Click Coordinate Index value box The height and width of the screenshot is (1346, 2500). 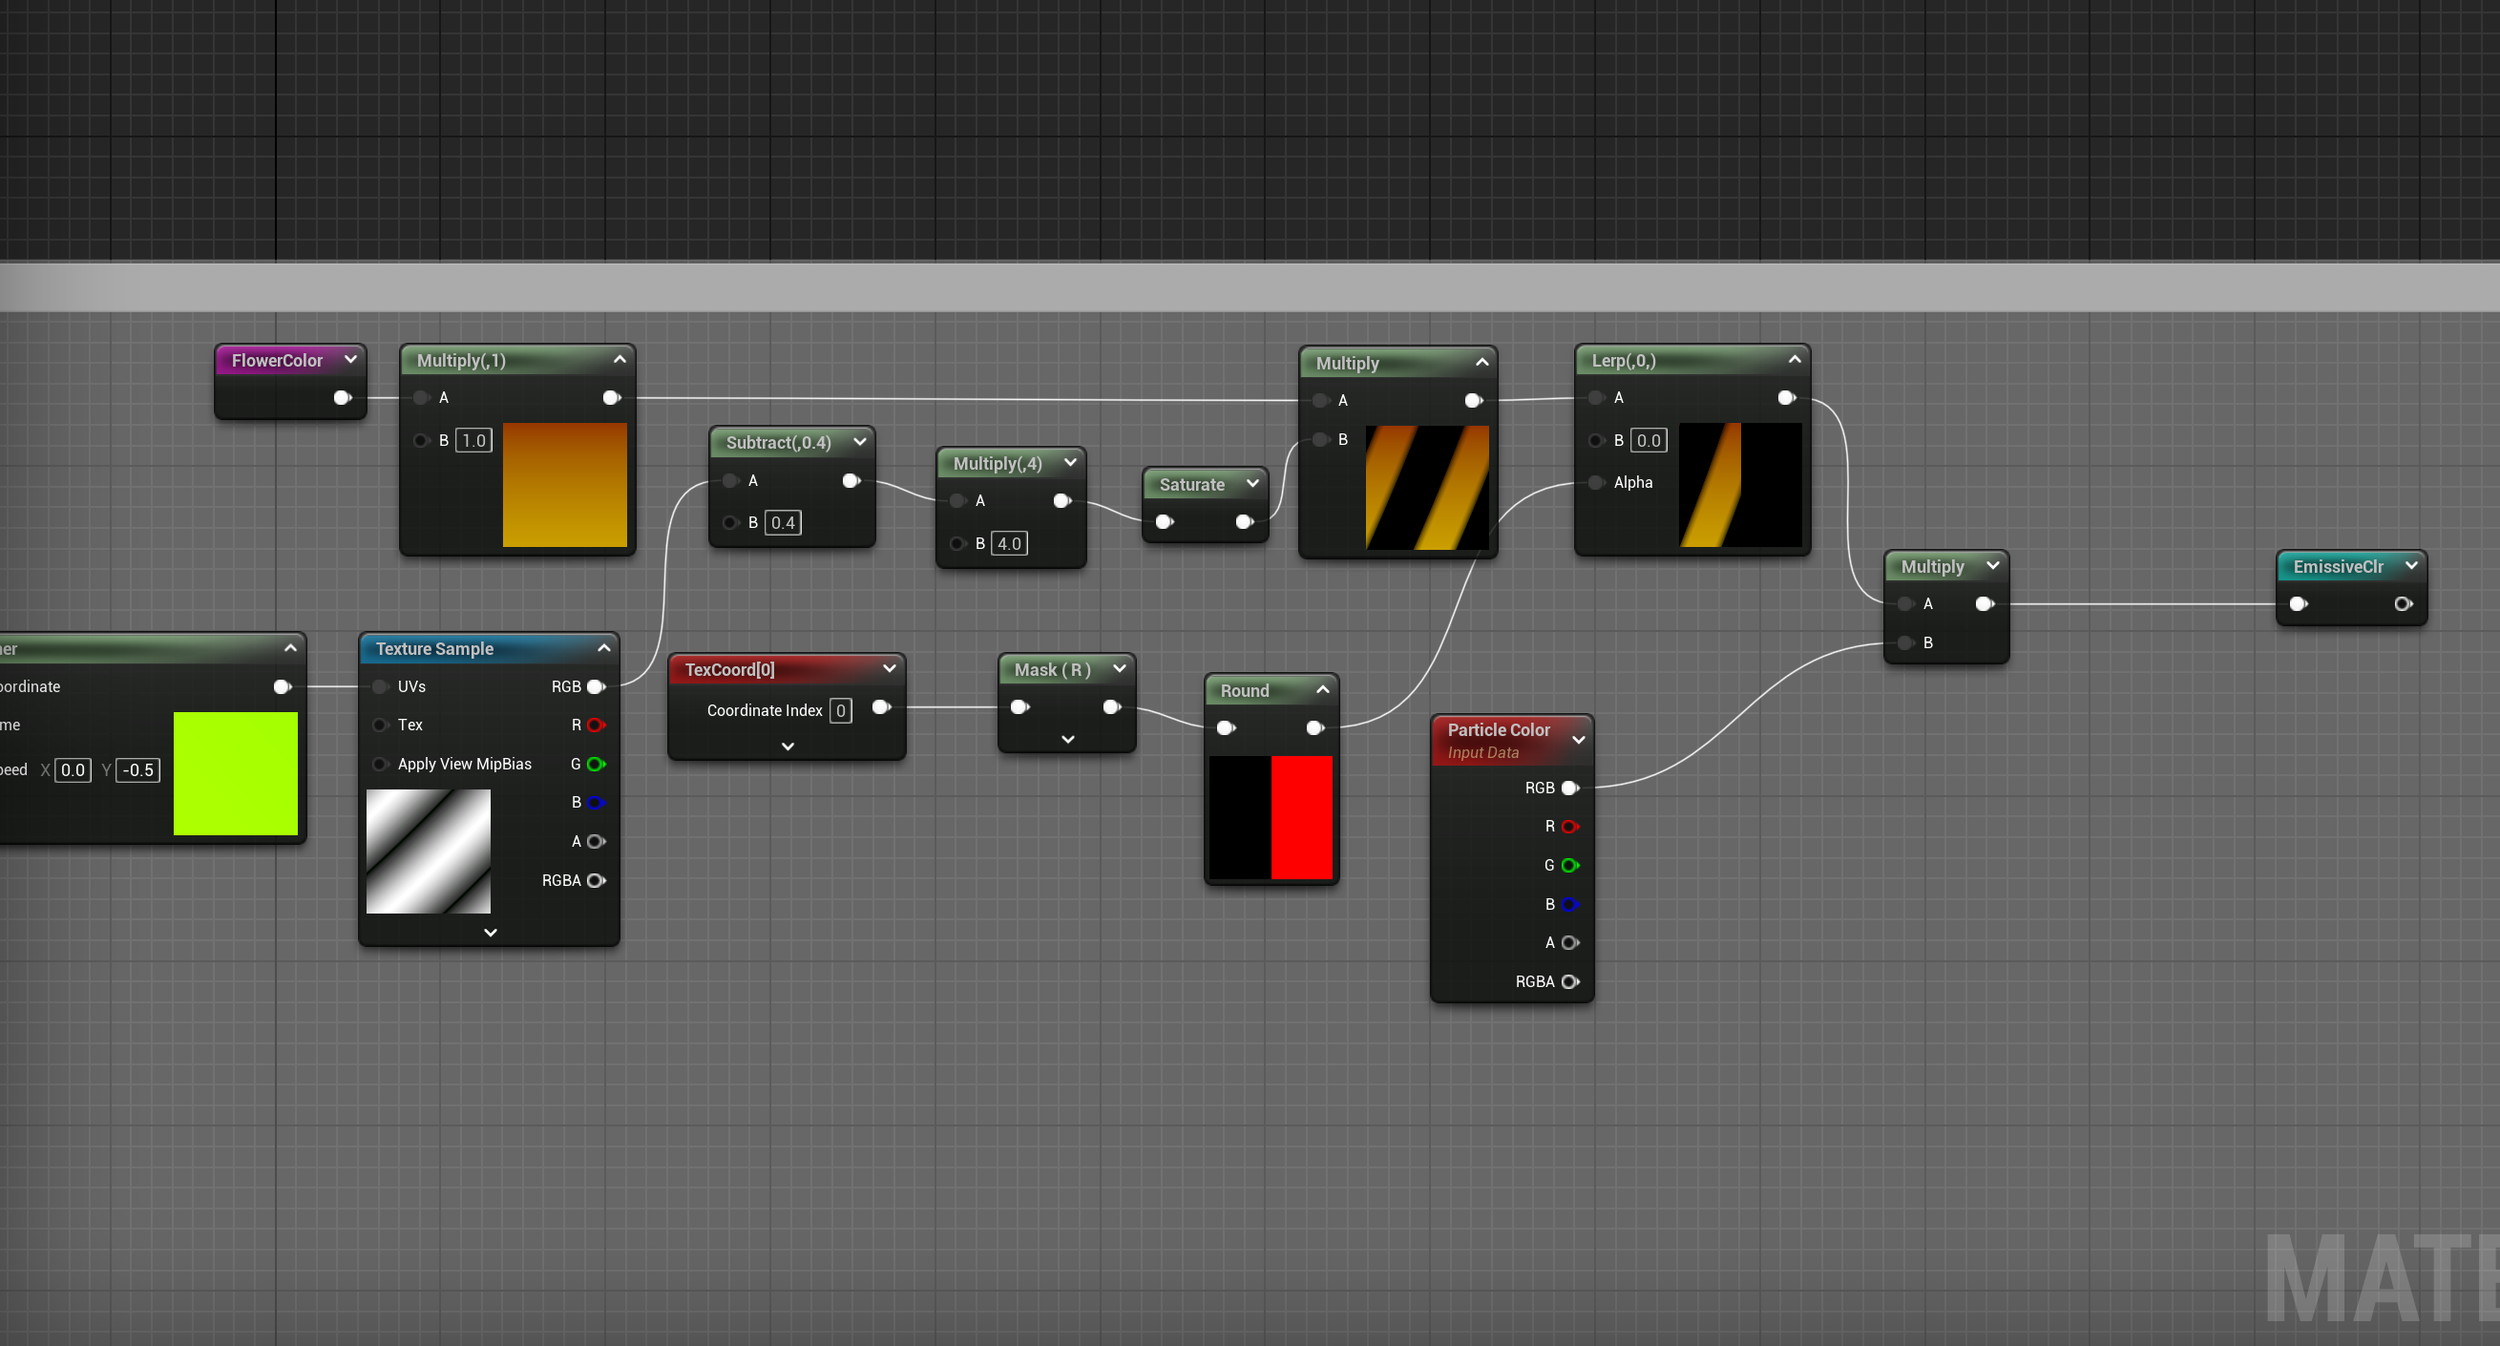point(841,711)
